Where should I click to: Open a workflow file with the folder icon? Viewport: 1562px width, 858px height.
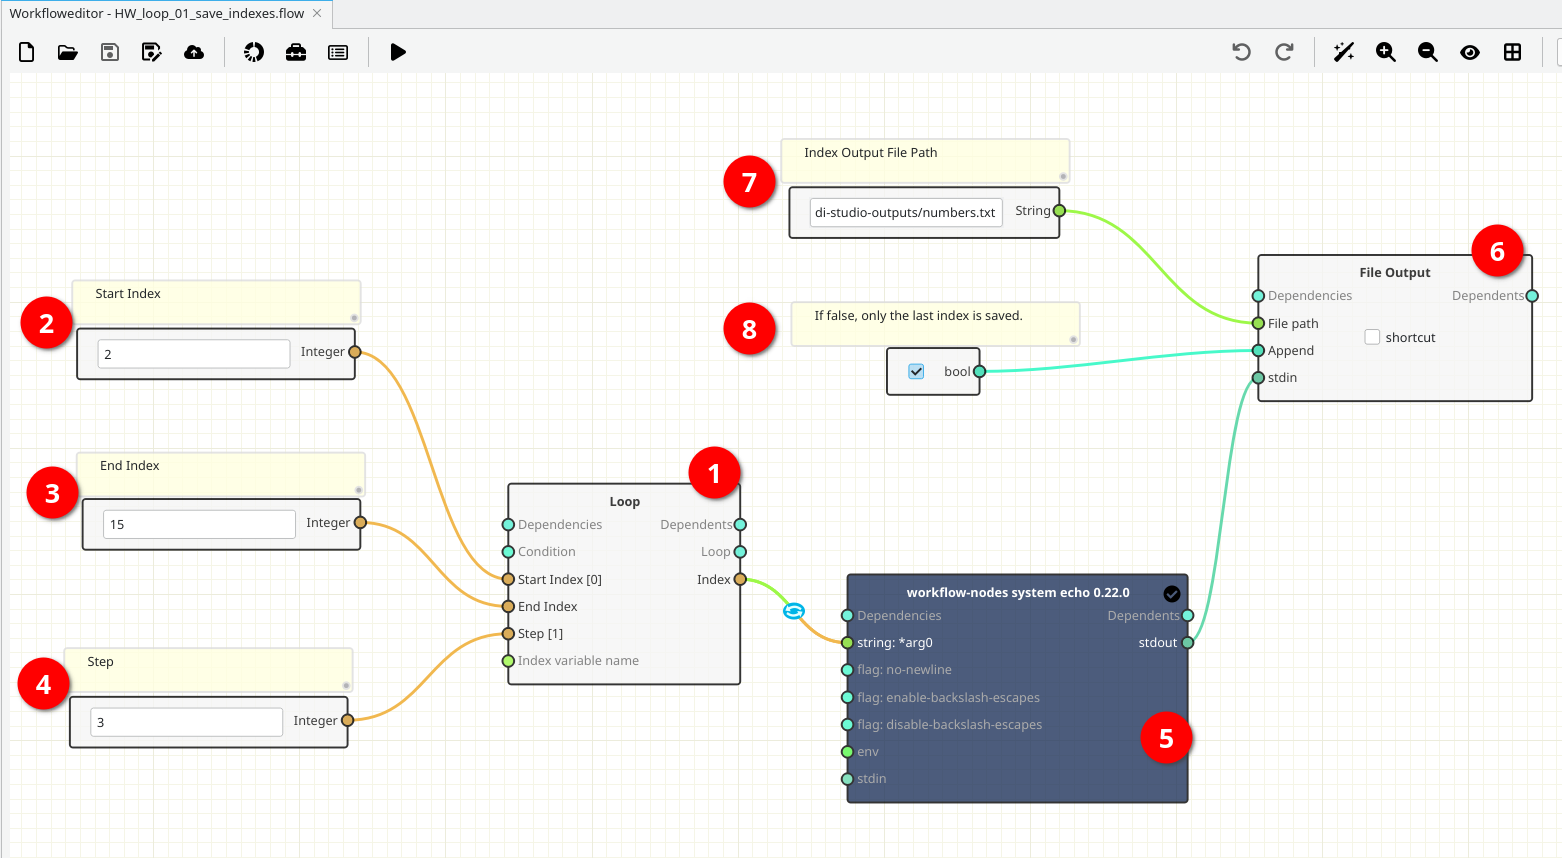coord(68,52)
